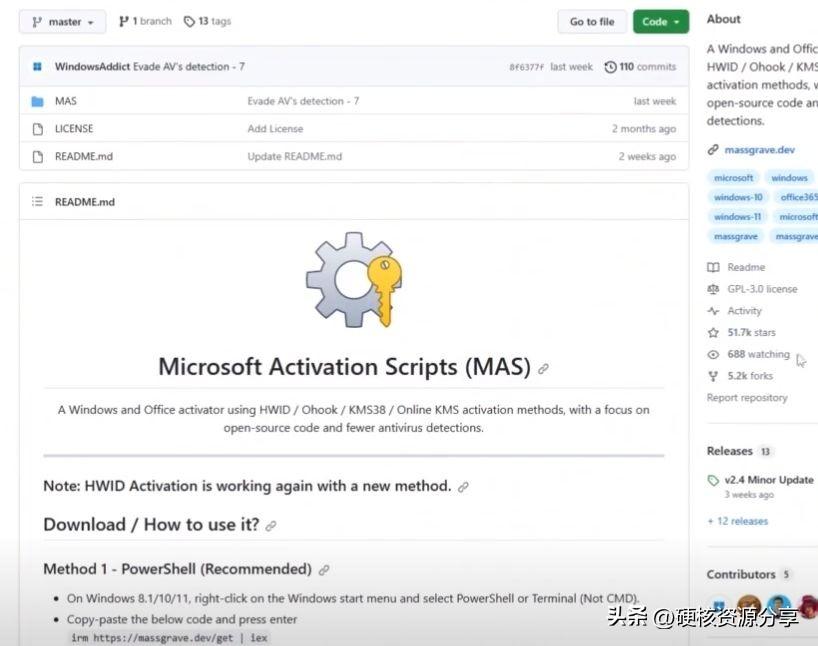
Task: Click the clock history icon
Action: click(610, 67)
